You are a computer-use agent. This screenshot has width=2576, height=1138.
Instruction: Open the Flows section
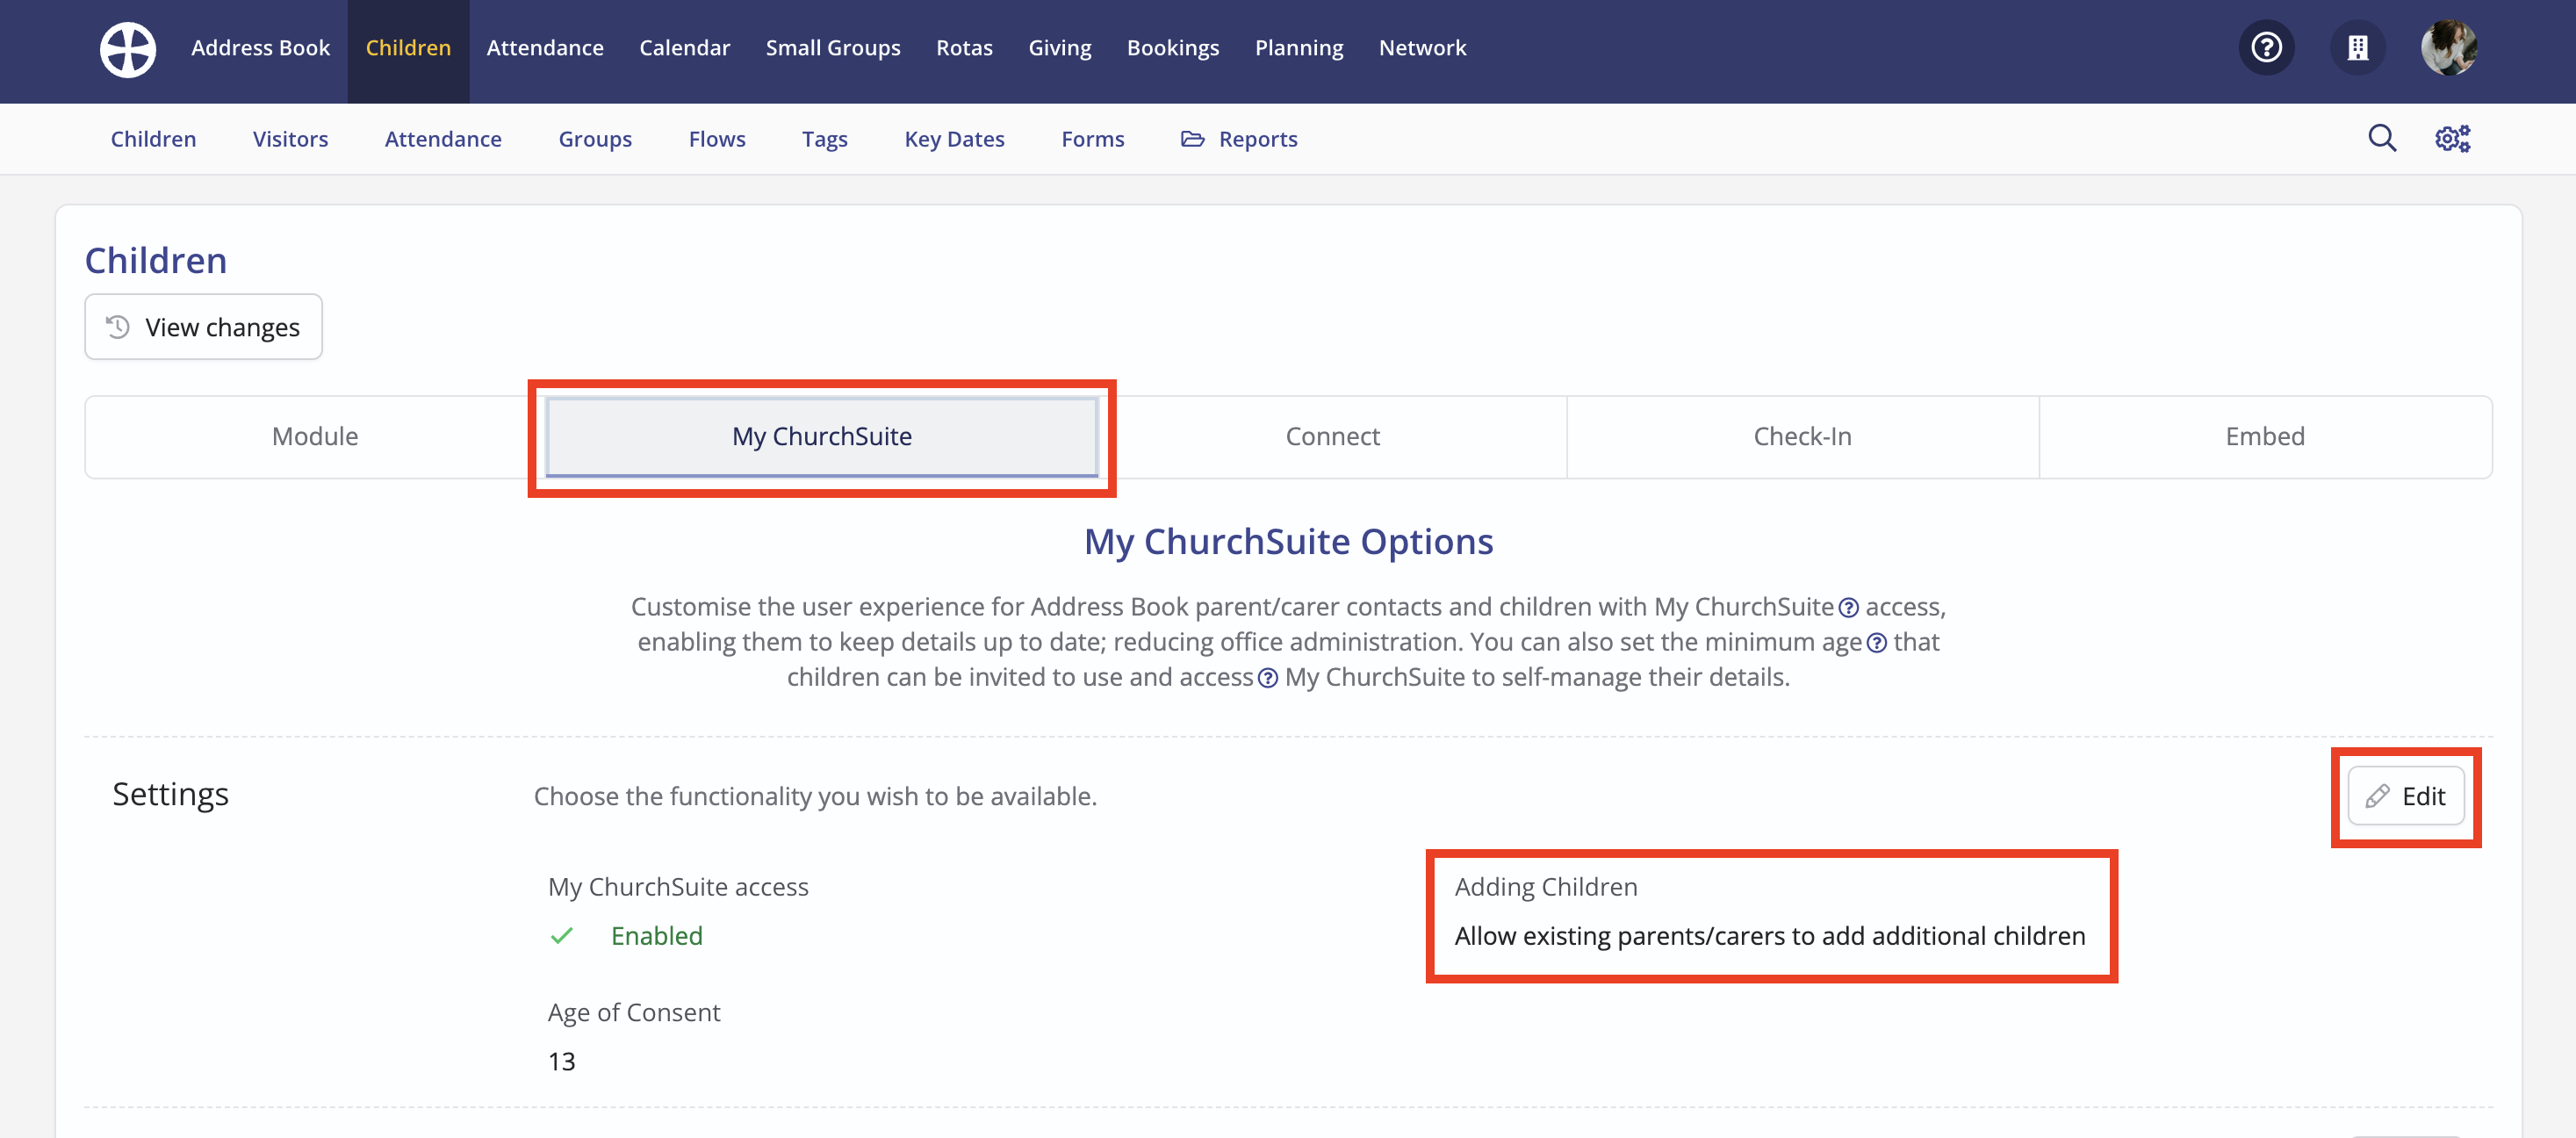click(717, 139)
